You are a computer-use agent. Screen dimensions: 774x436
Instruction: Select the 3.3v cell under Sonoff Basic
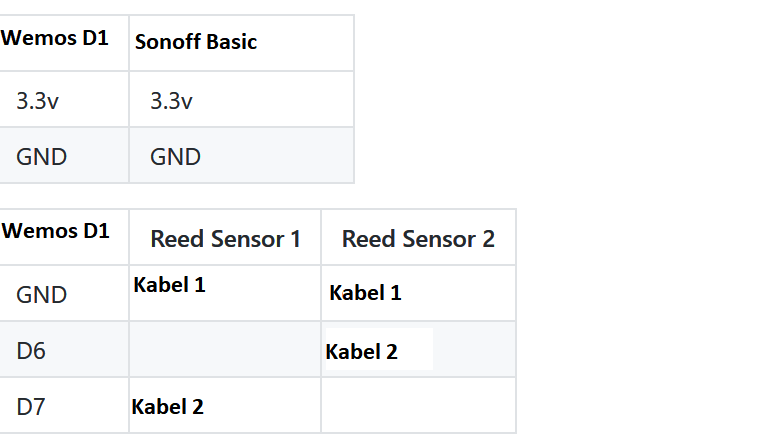pos(171,100)
